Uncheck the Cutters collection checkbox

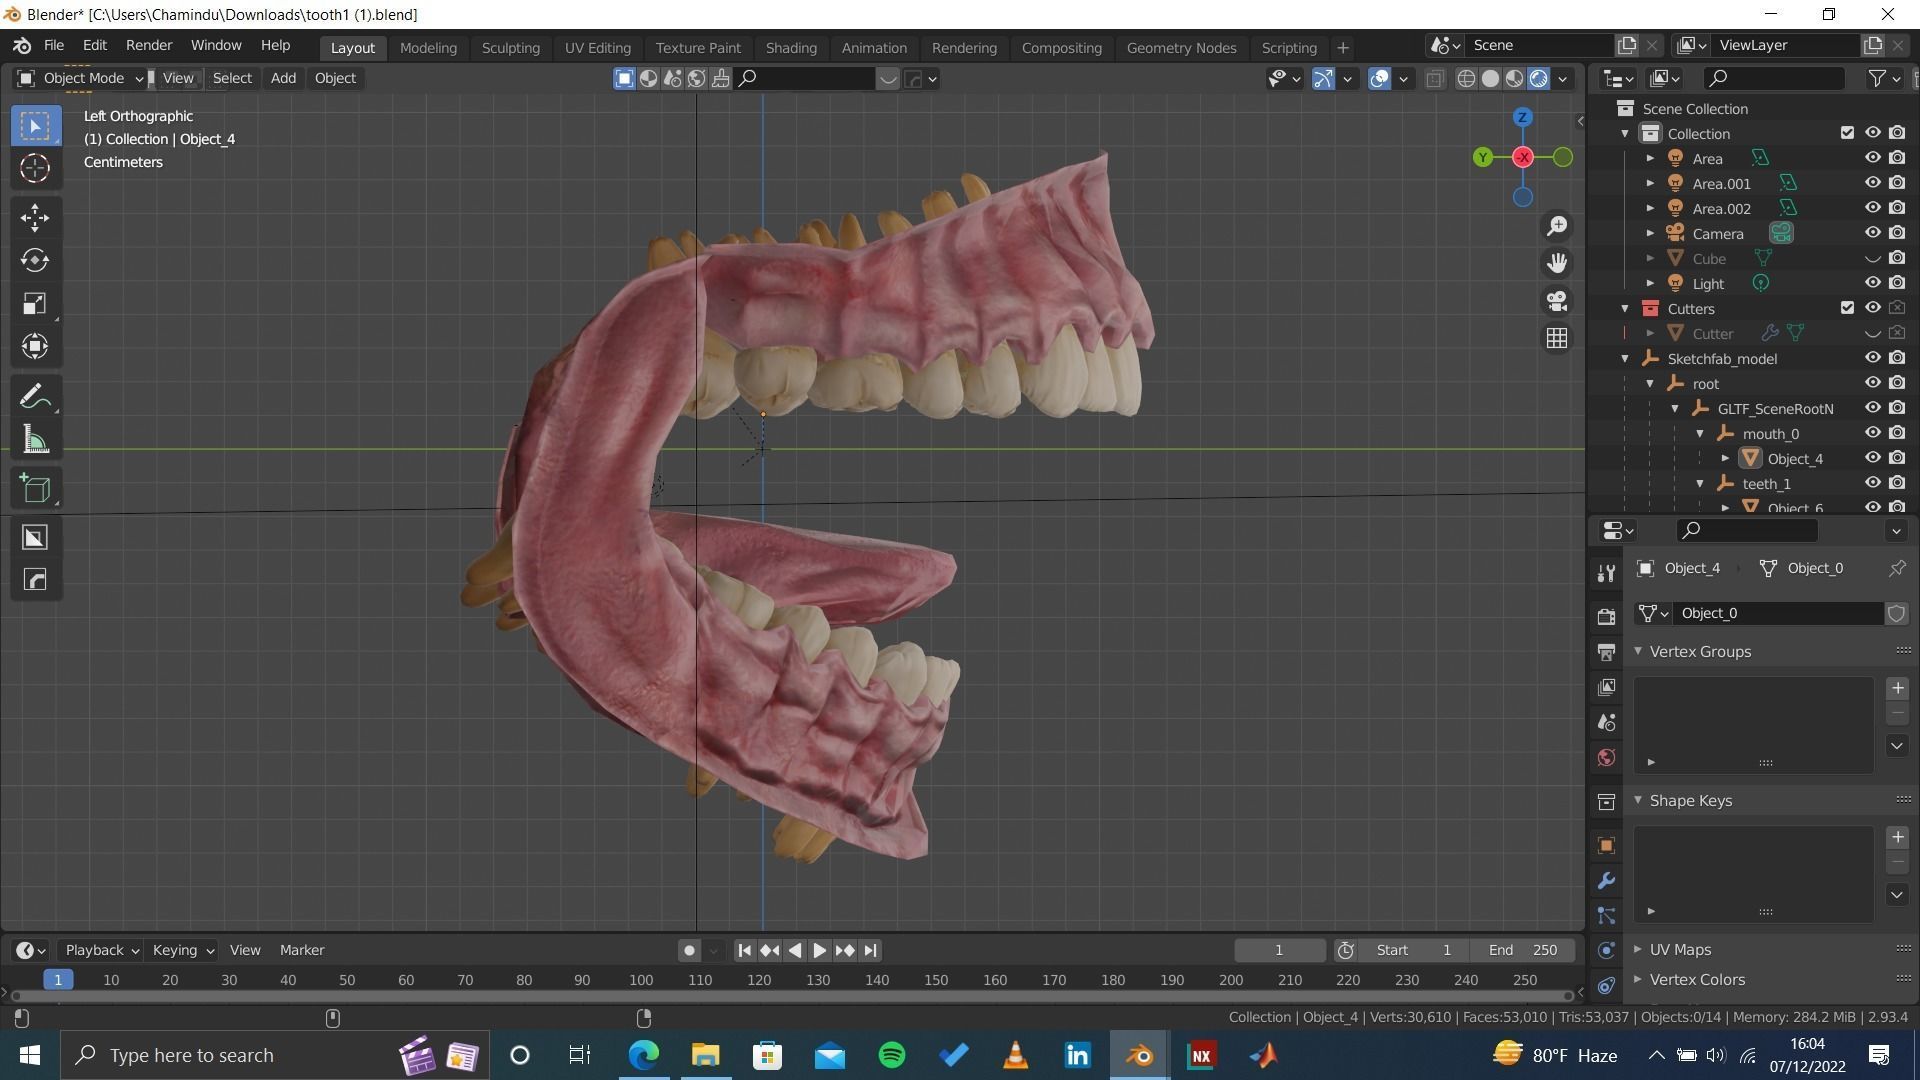[1847, 308]
